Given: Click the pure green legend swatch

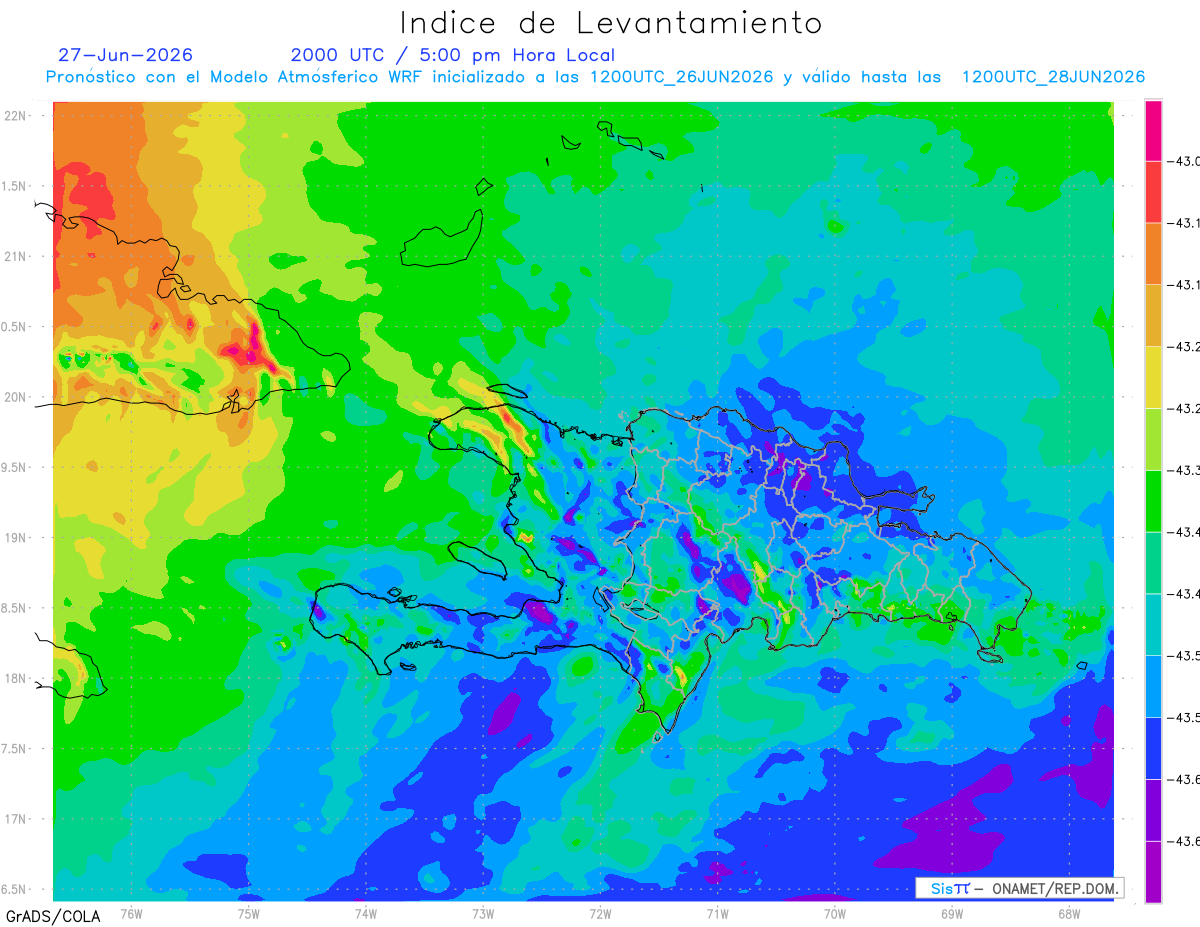Looking at the screenshot, I should [x=1153, y=500].
